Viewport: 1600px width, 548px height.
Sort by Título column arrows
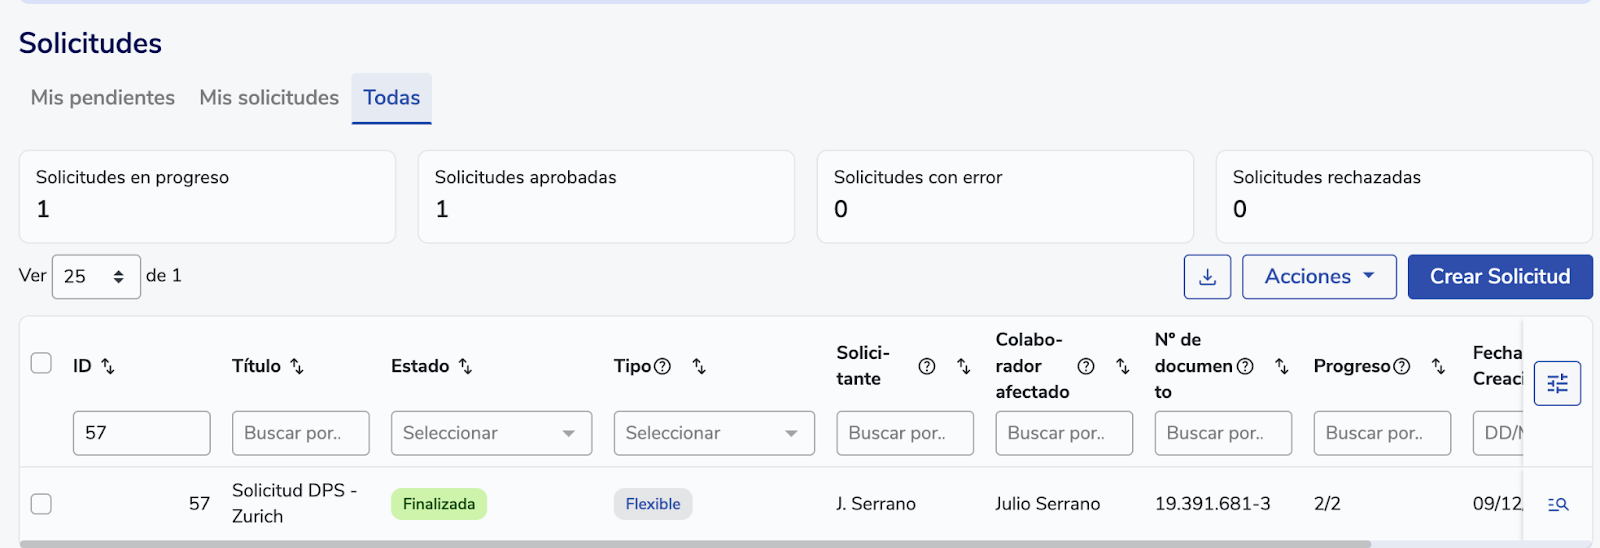pyautogui.click(x=297, y=367)
